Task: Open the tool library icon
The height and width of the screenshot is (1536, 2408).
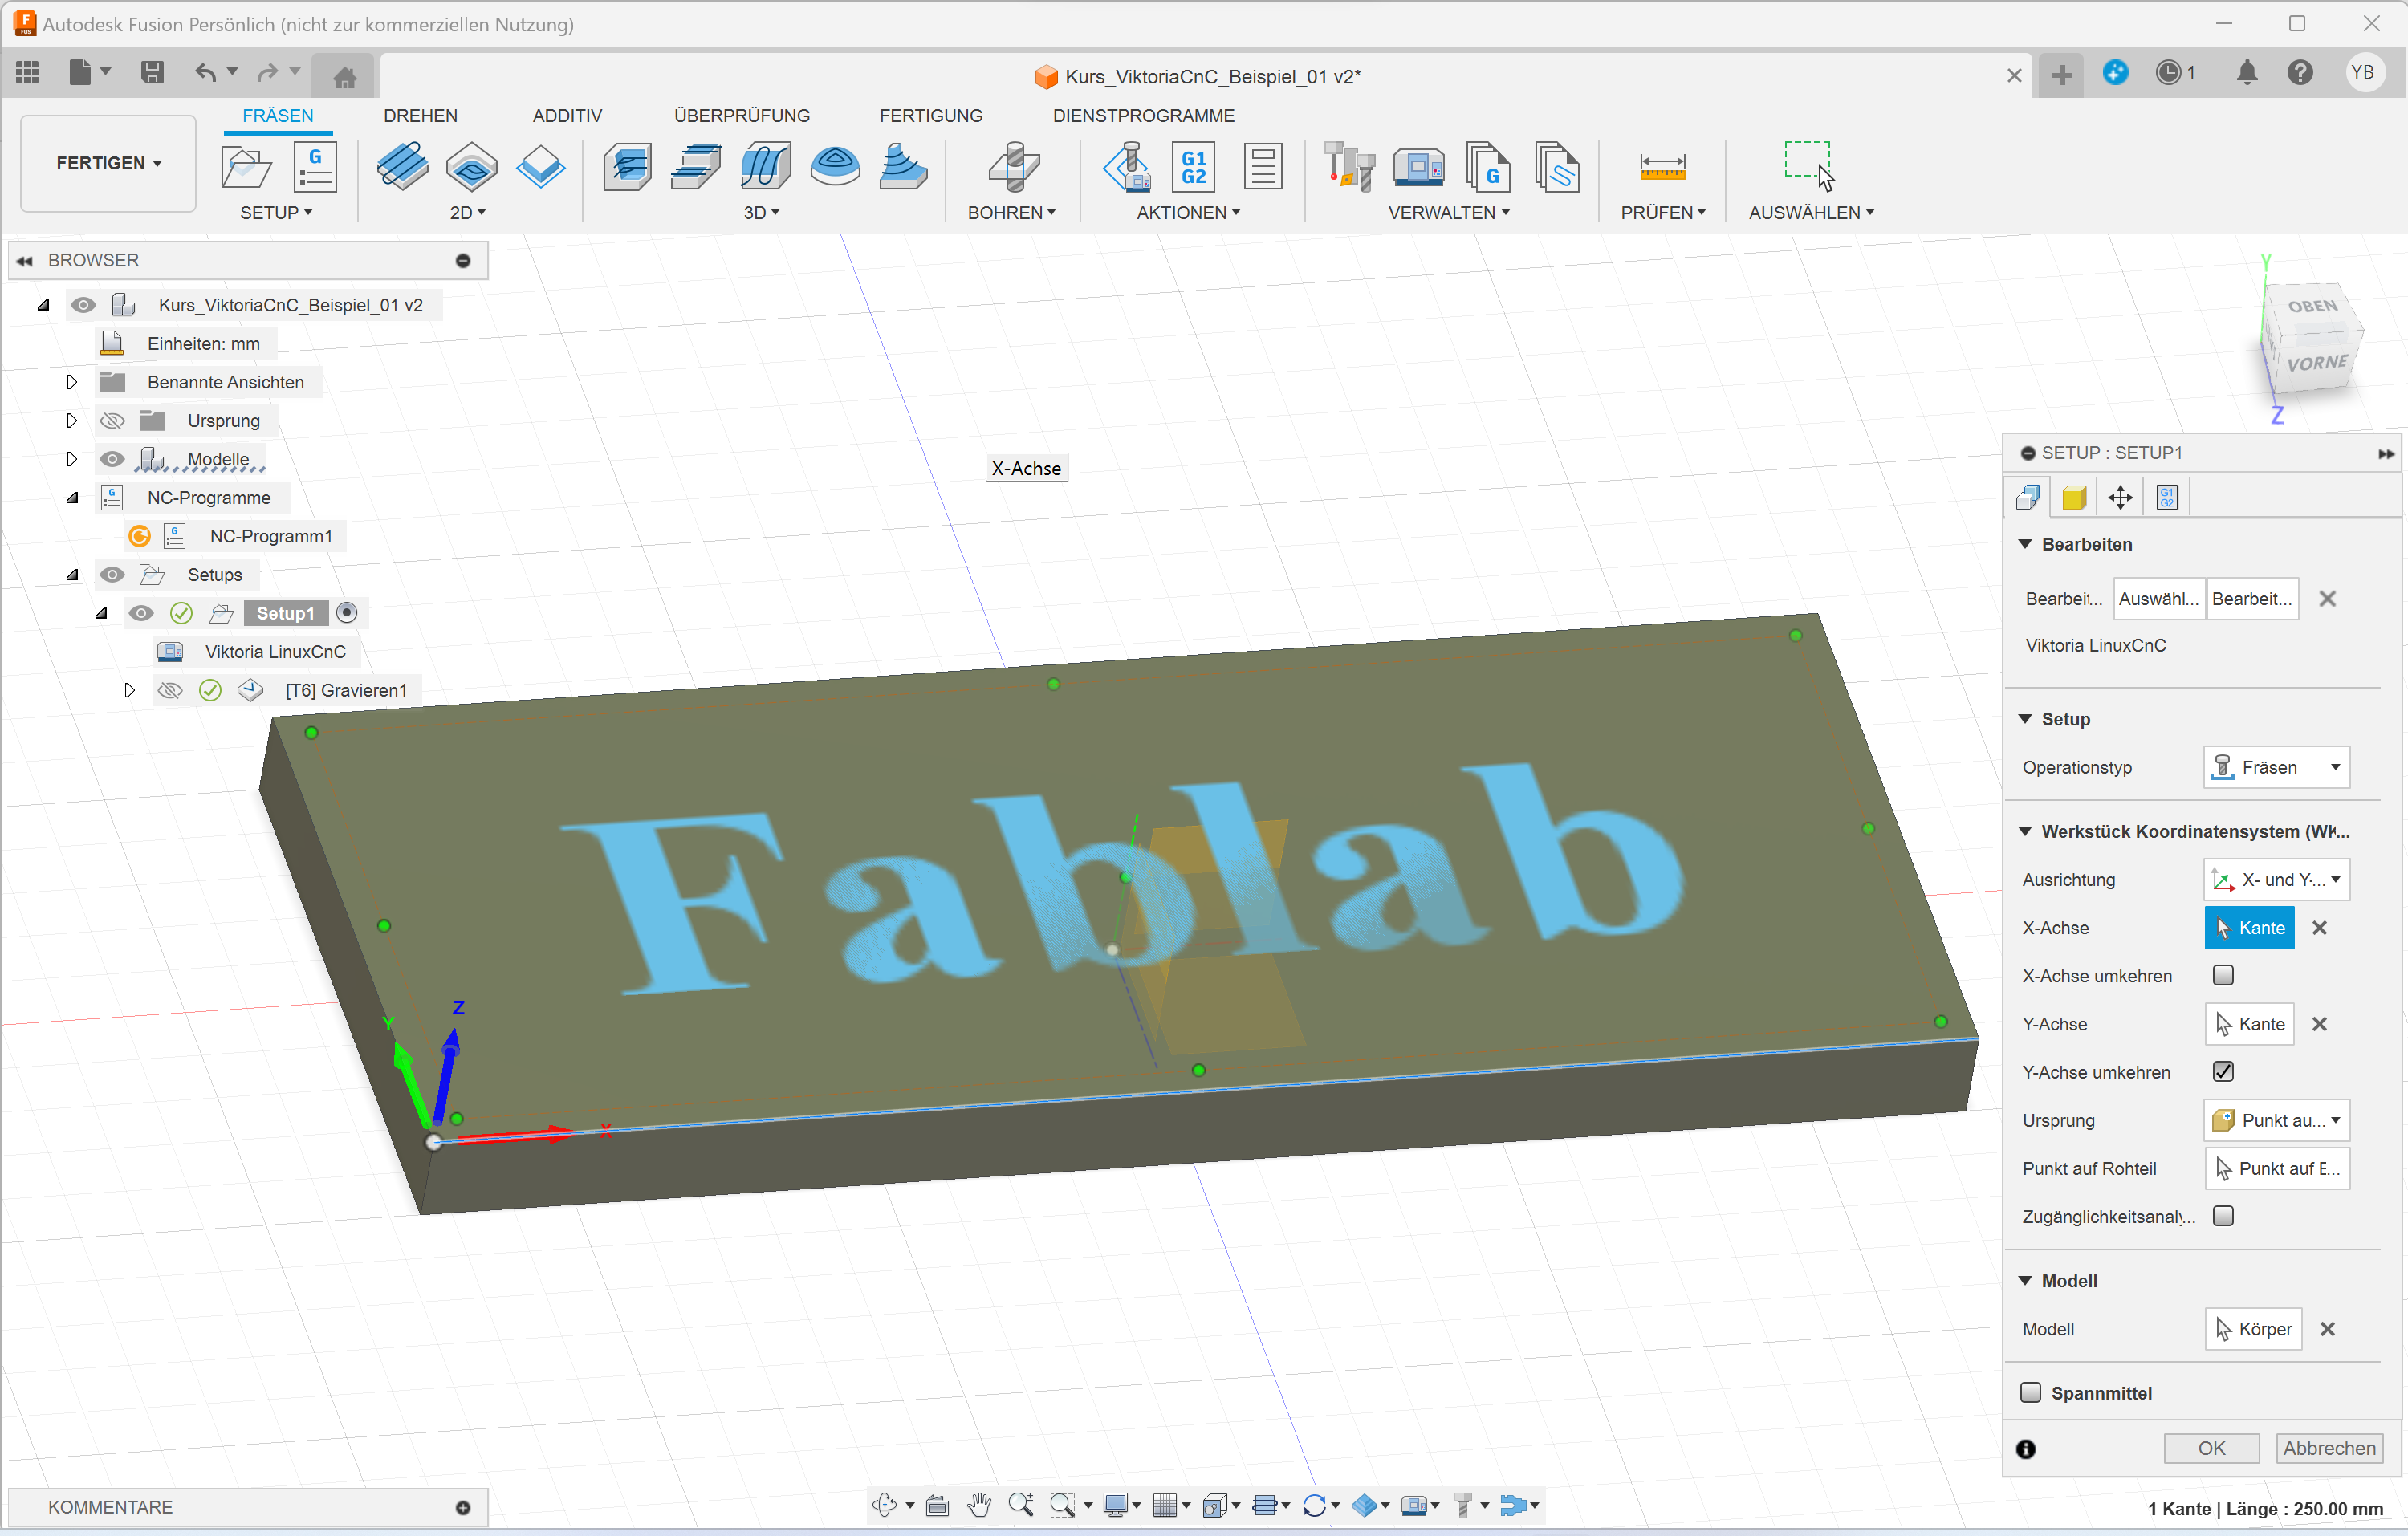Action: tap(1349, 166)
